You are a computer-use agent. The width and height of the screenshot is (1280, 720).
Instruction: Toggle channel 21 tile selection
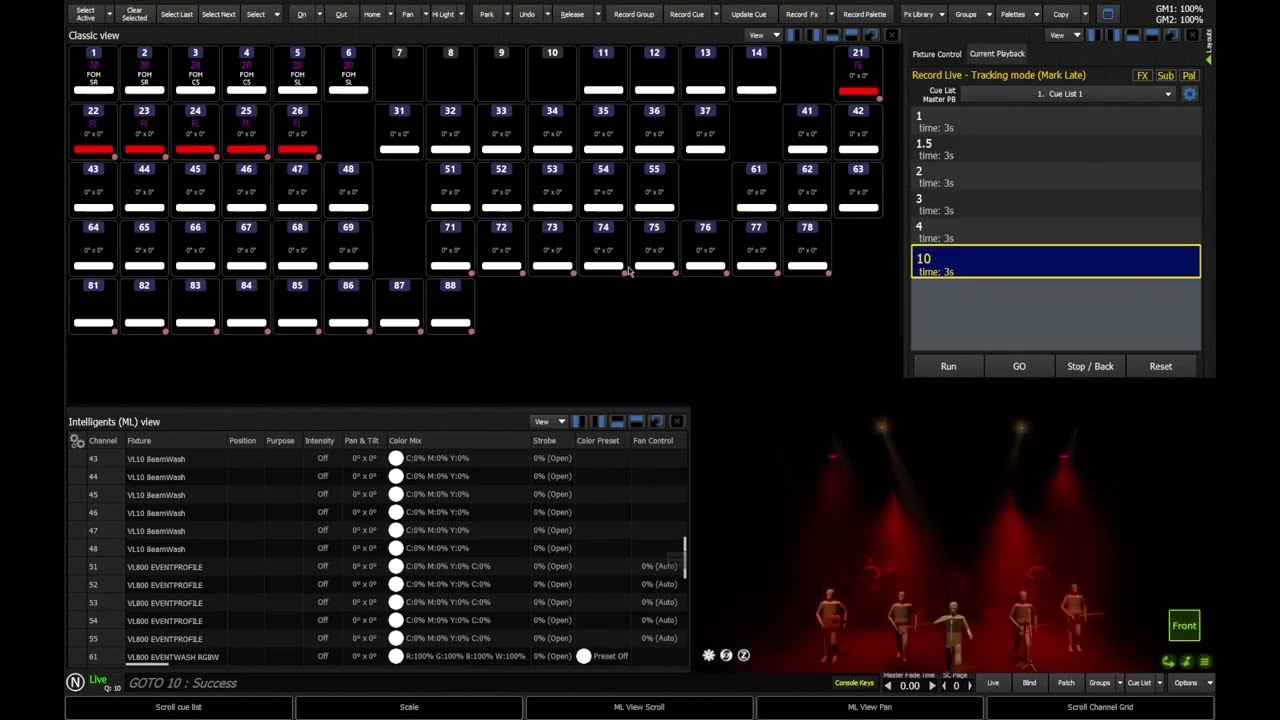click(x=858, y=73)
